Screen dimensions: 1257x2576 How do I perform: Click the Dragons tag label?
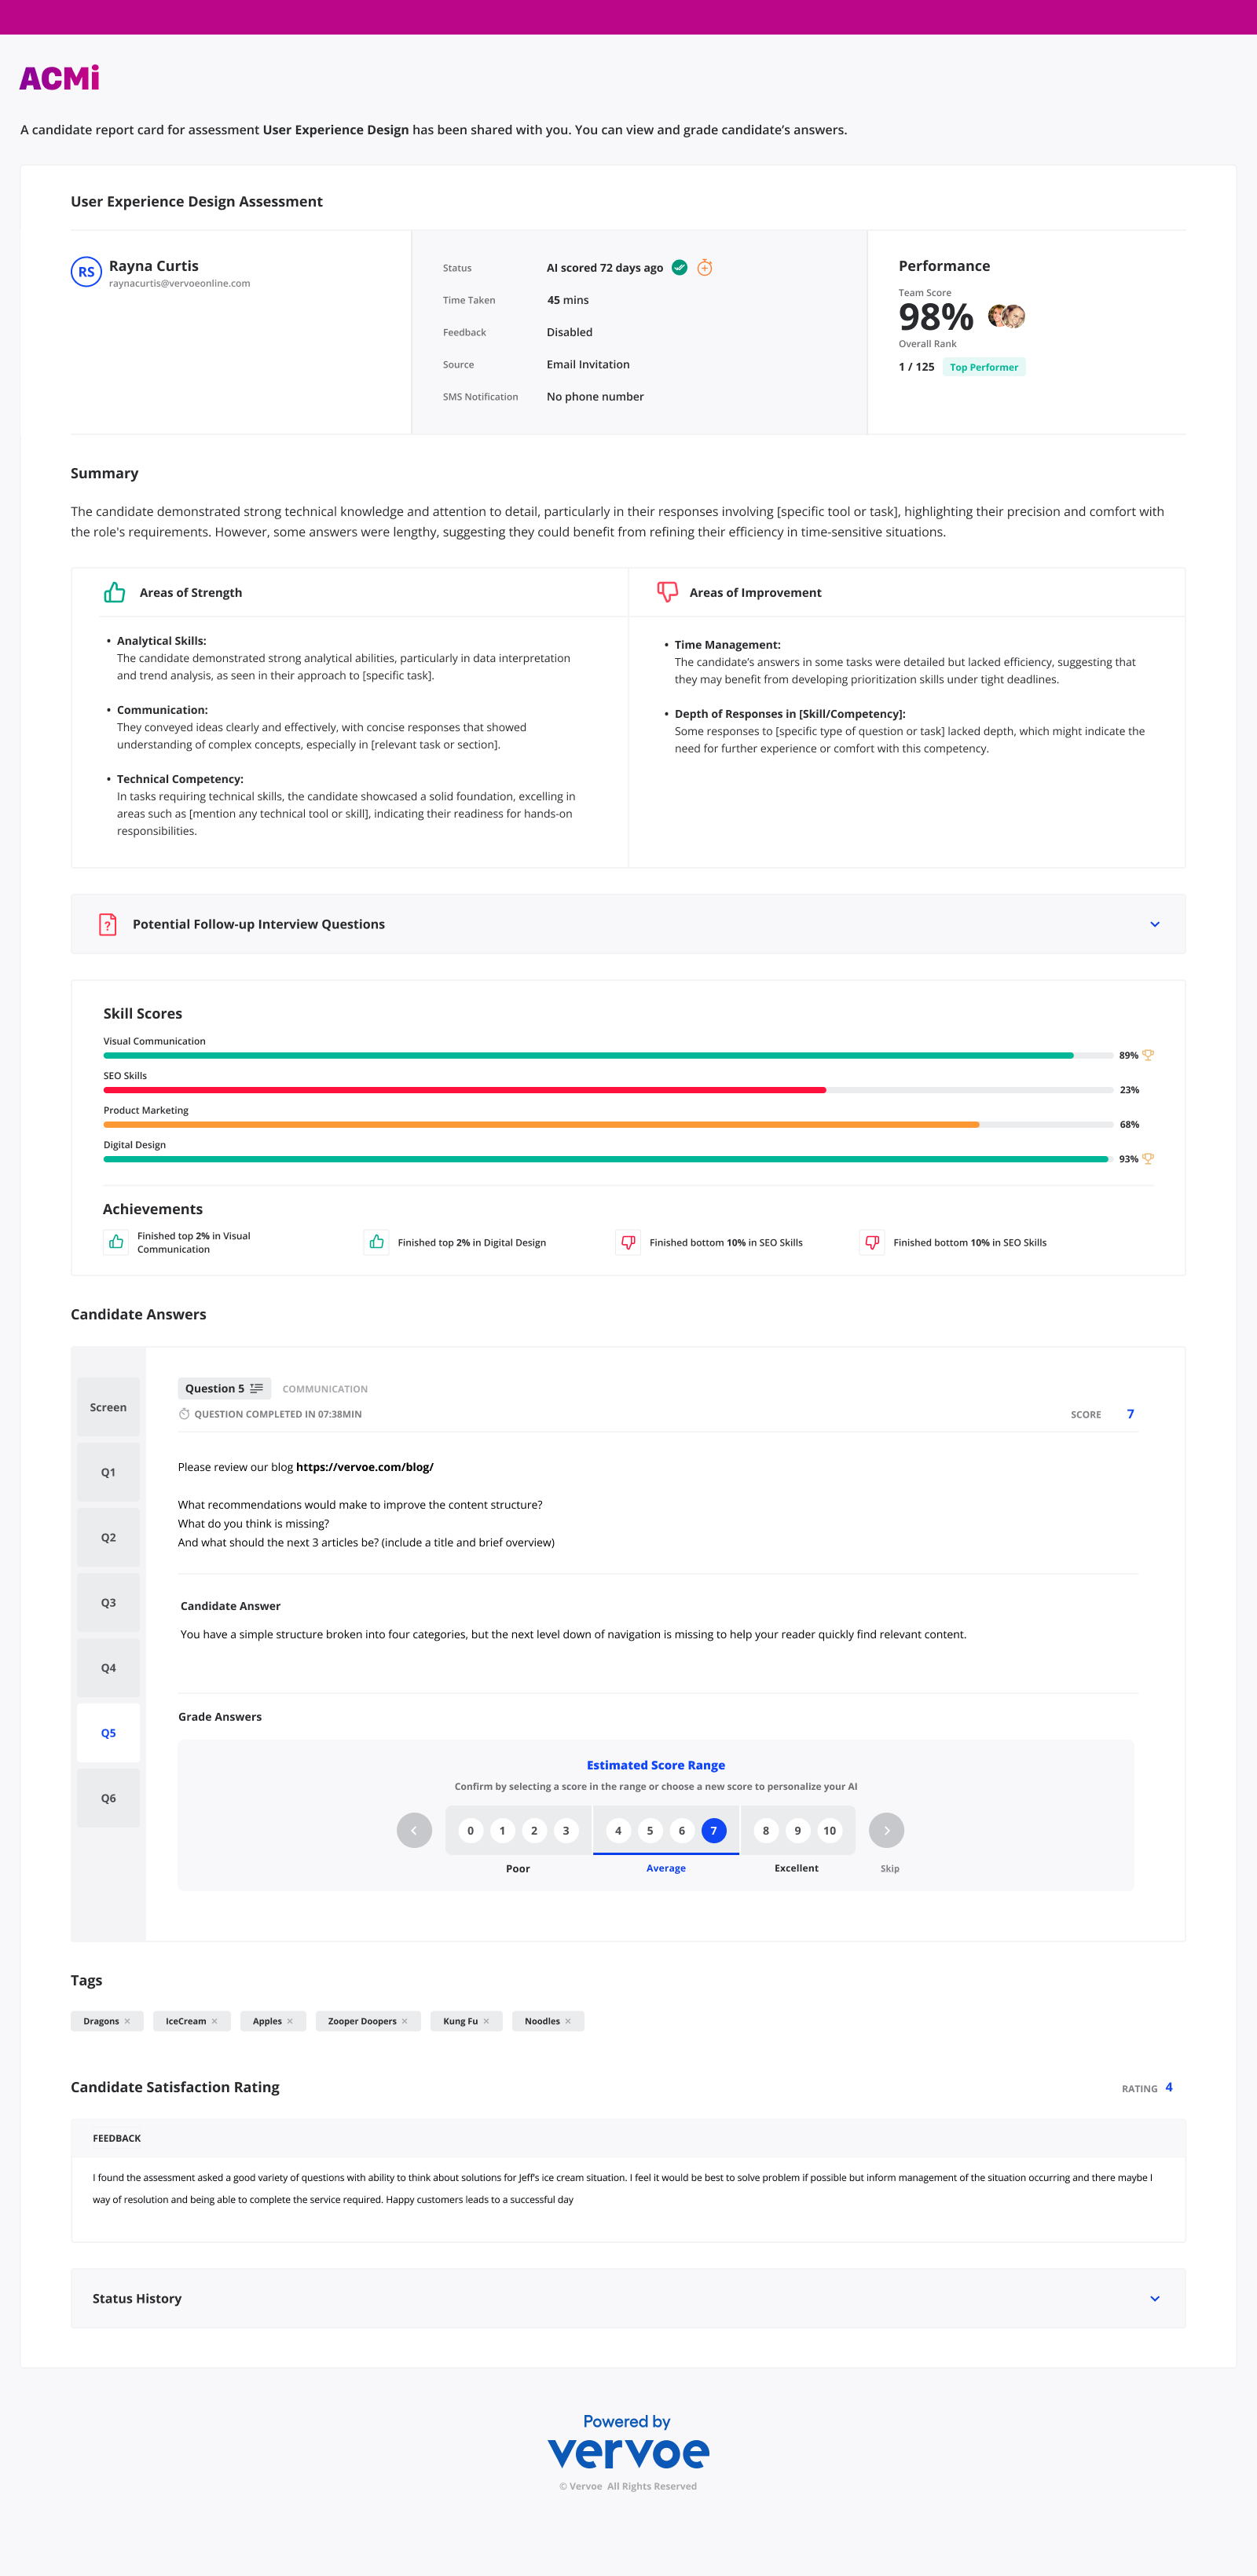click(x=101, y=2021)
